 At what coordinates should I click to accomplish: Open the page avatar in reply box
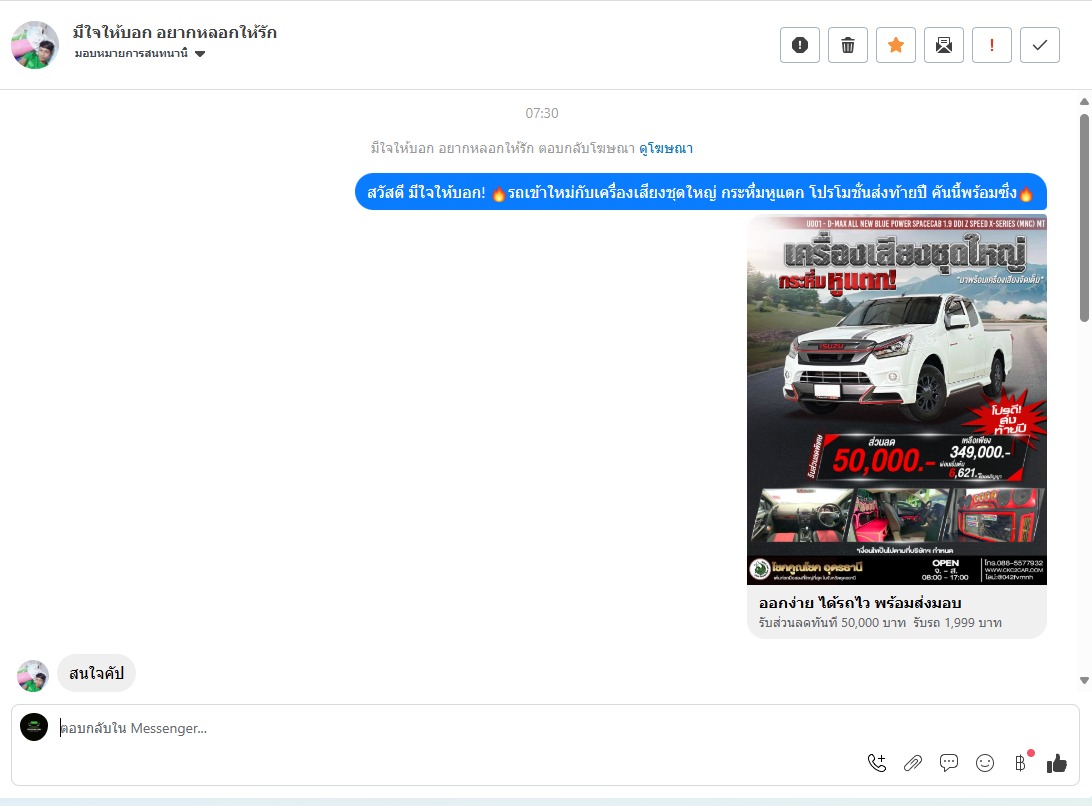(x=34, y=727)
